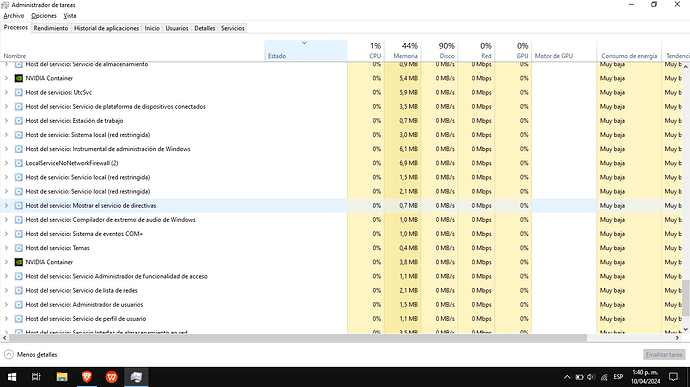Switch to Historial de aplicaciones tab
Viewport: 690px width, 387px height.
pyautogui.click(x=106, y=28)
